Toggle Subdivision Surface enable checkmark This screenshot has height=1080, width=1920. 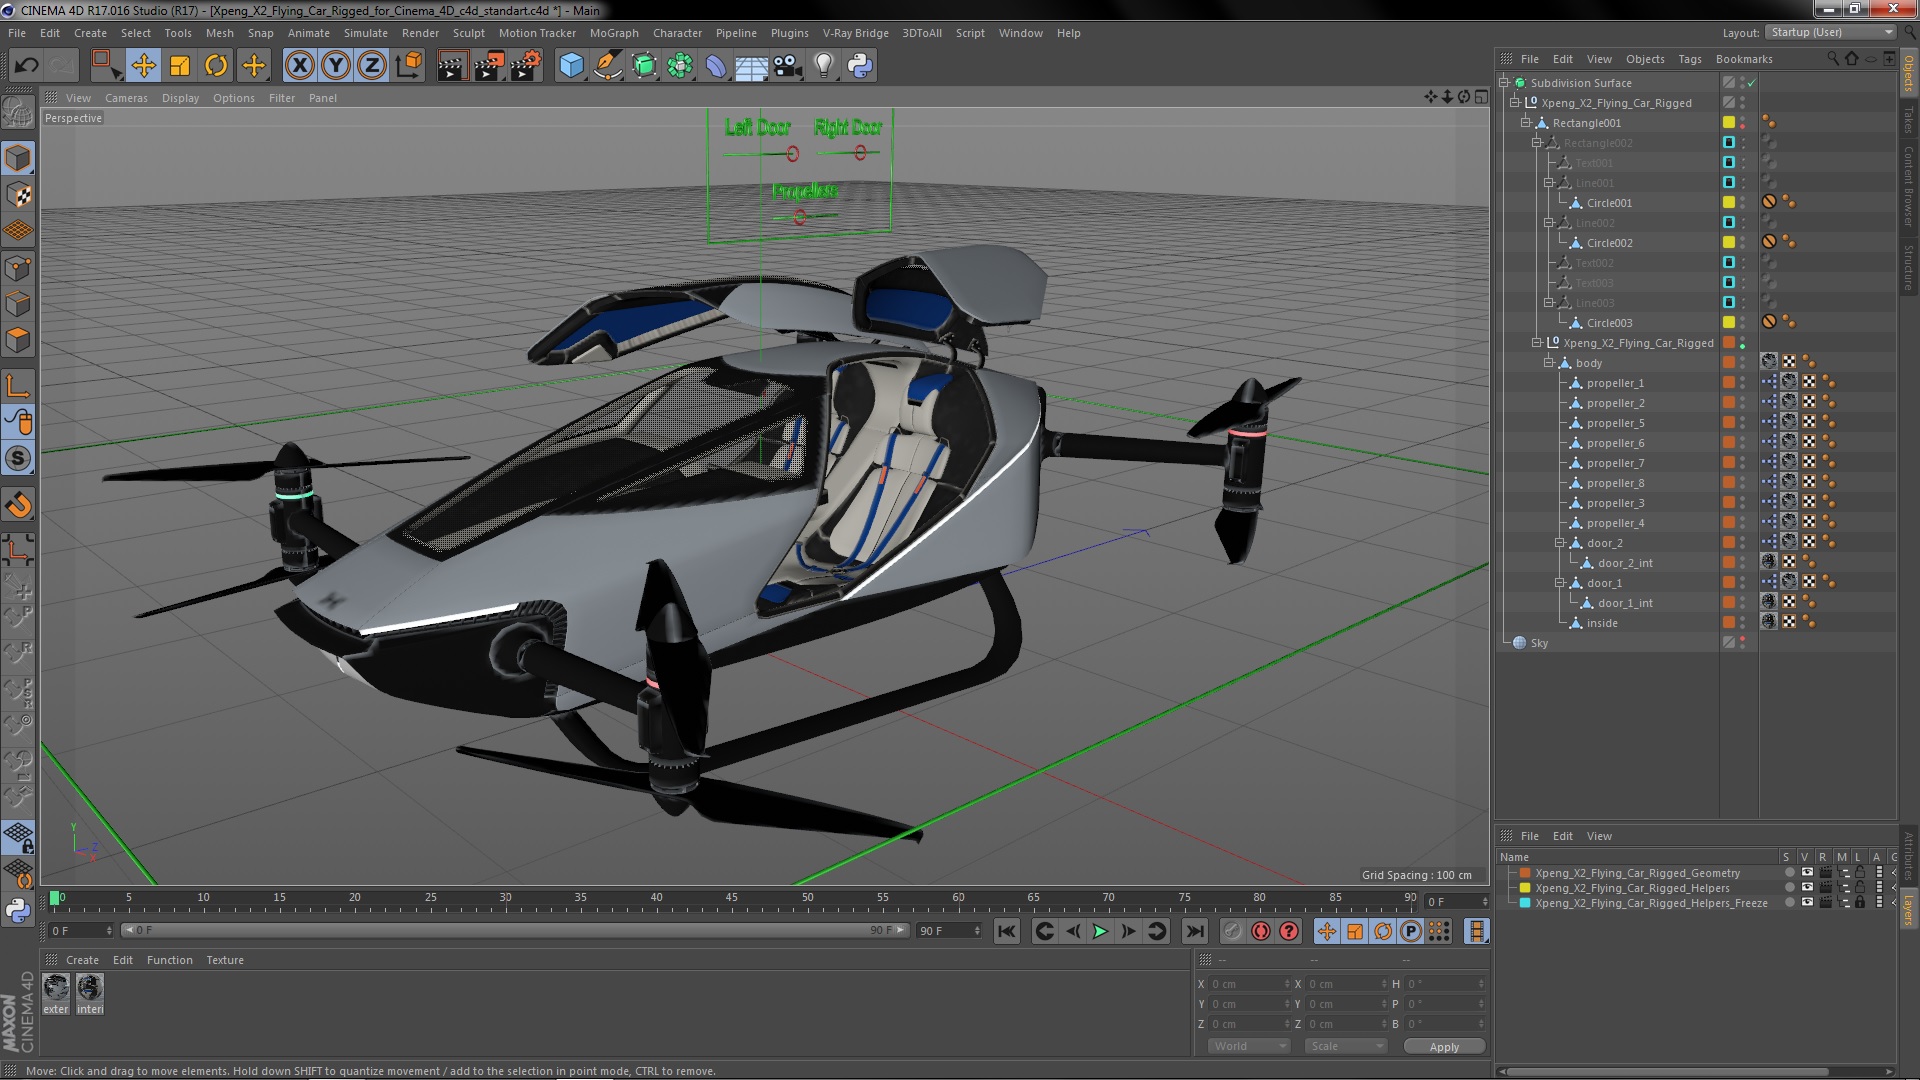[1751, 83]
